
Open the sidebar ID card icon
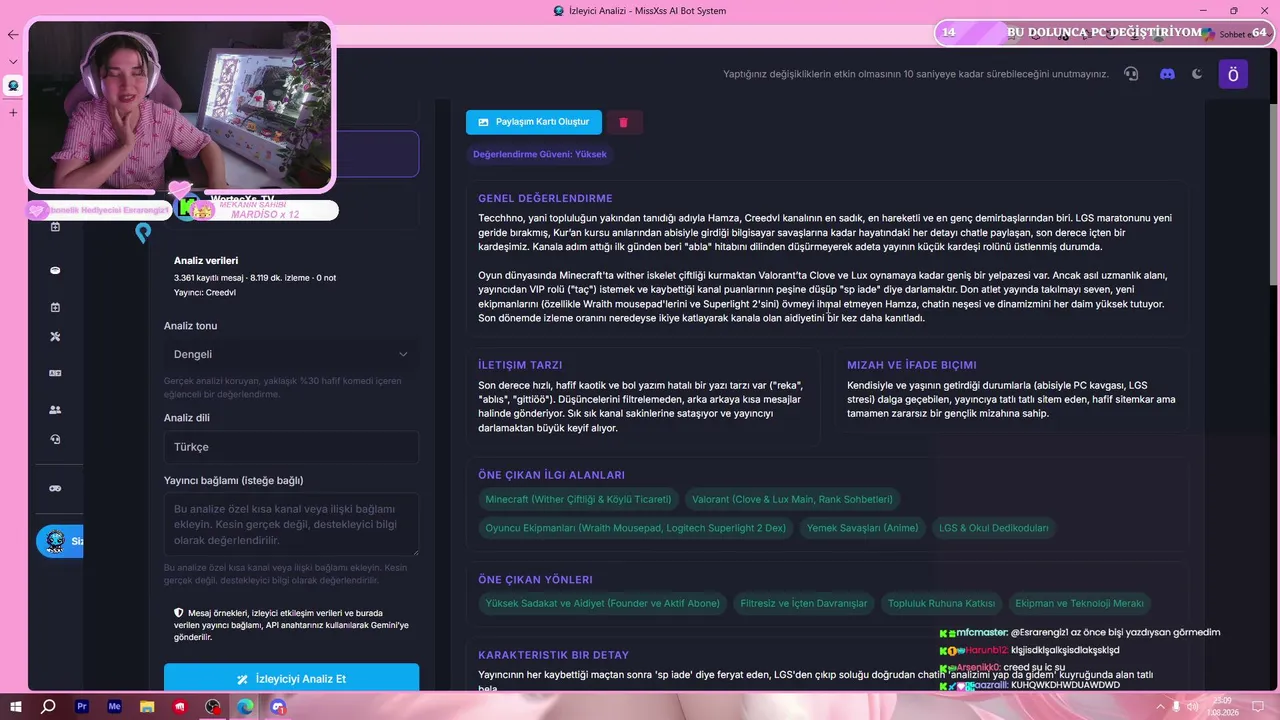(x=55, y=373)
